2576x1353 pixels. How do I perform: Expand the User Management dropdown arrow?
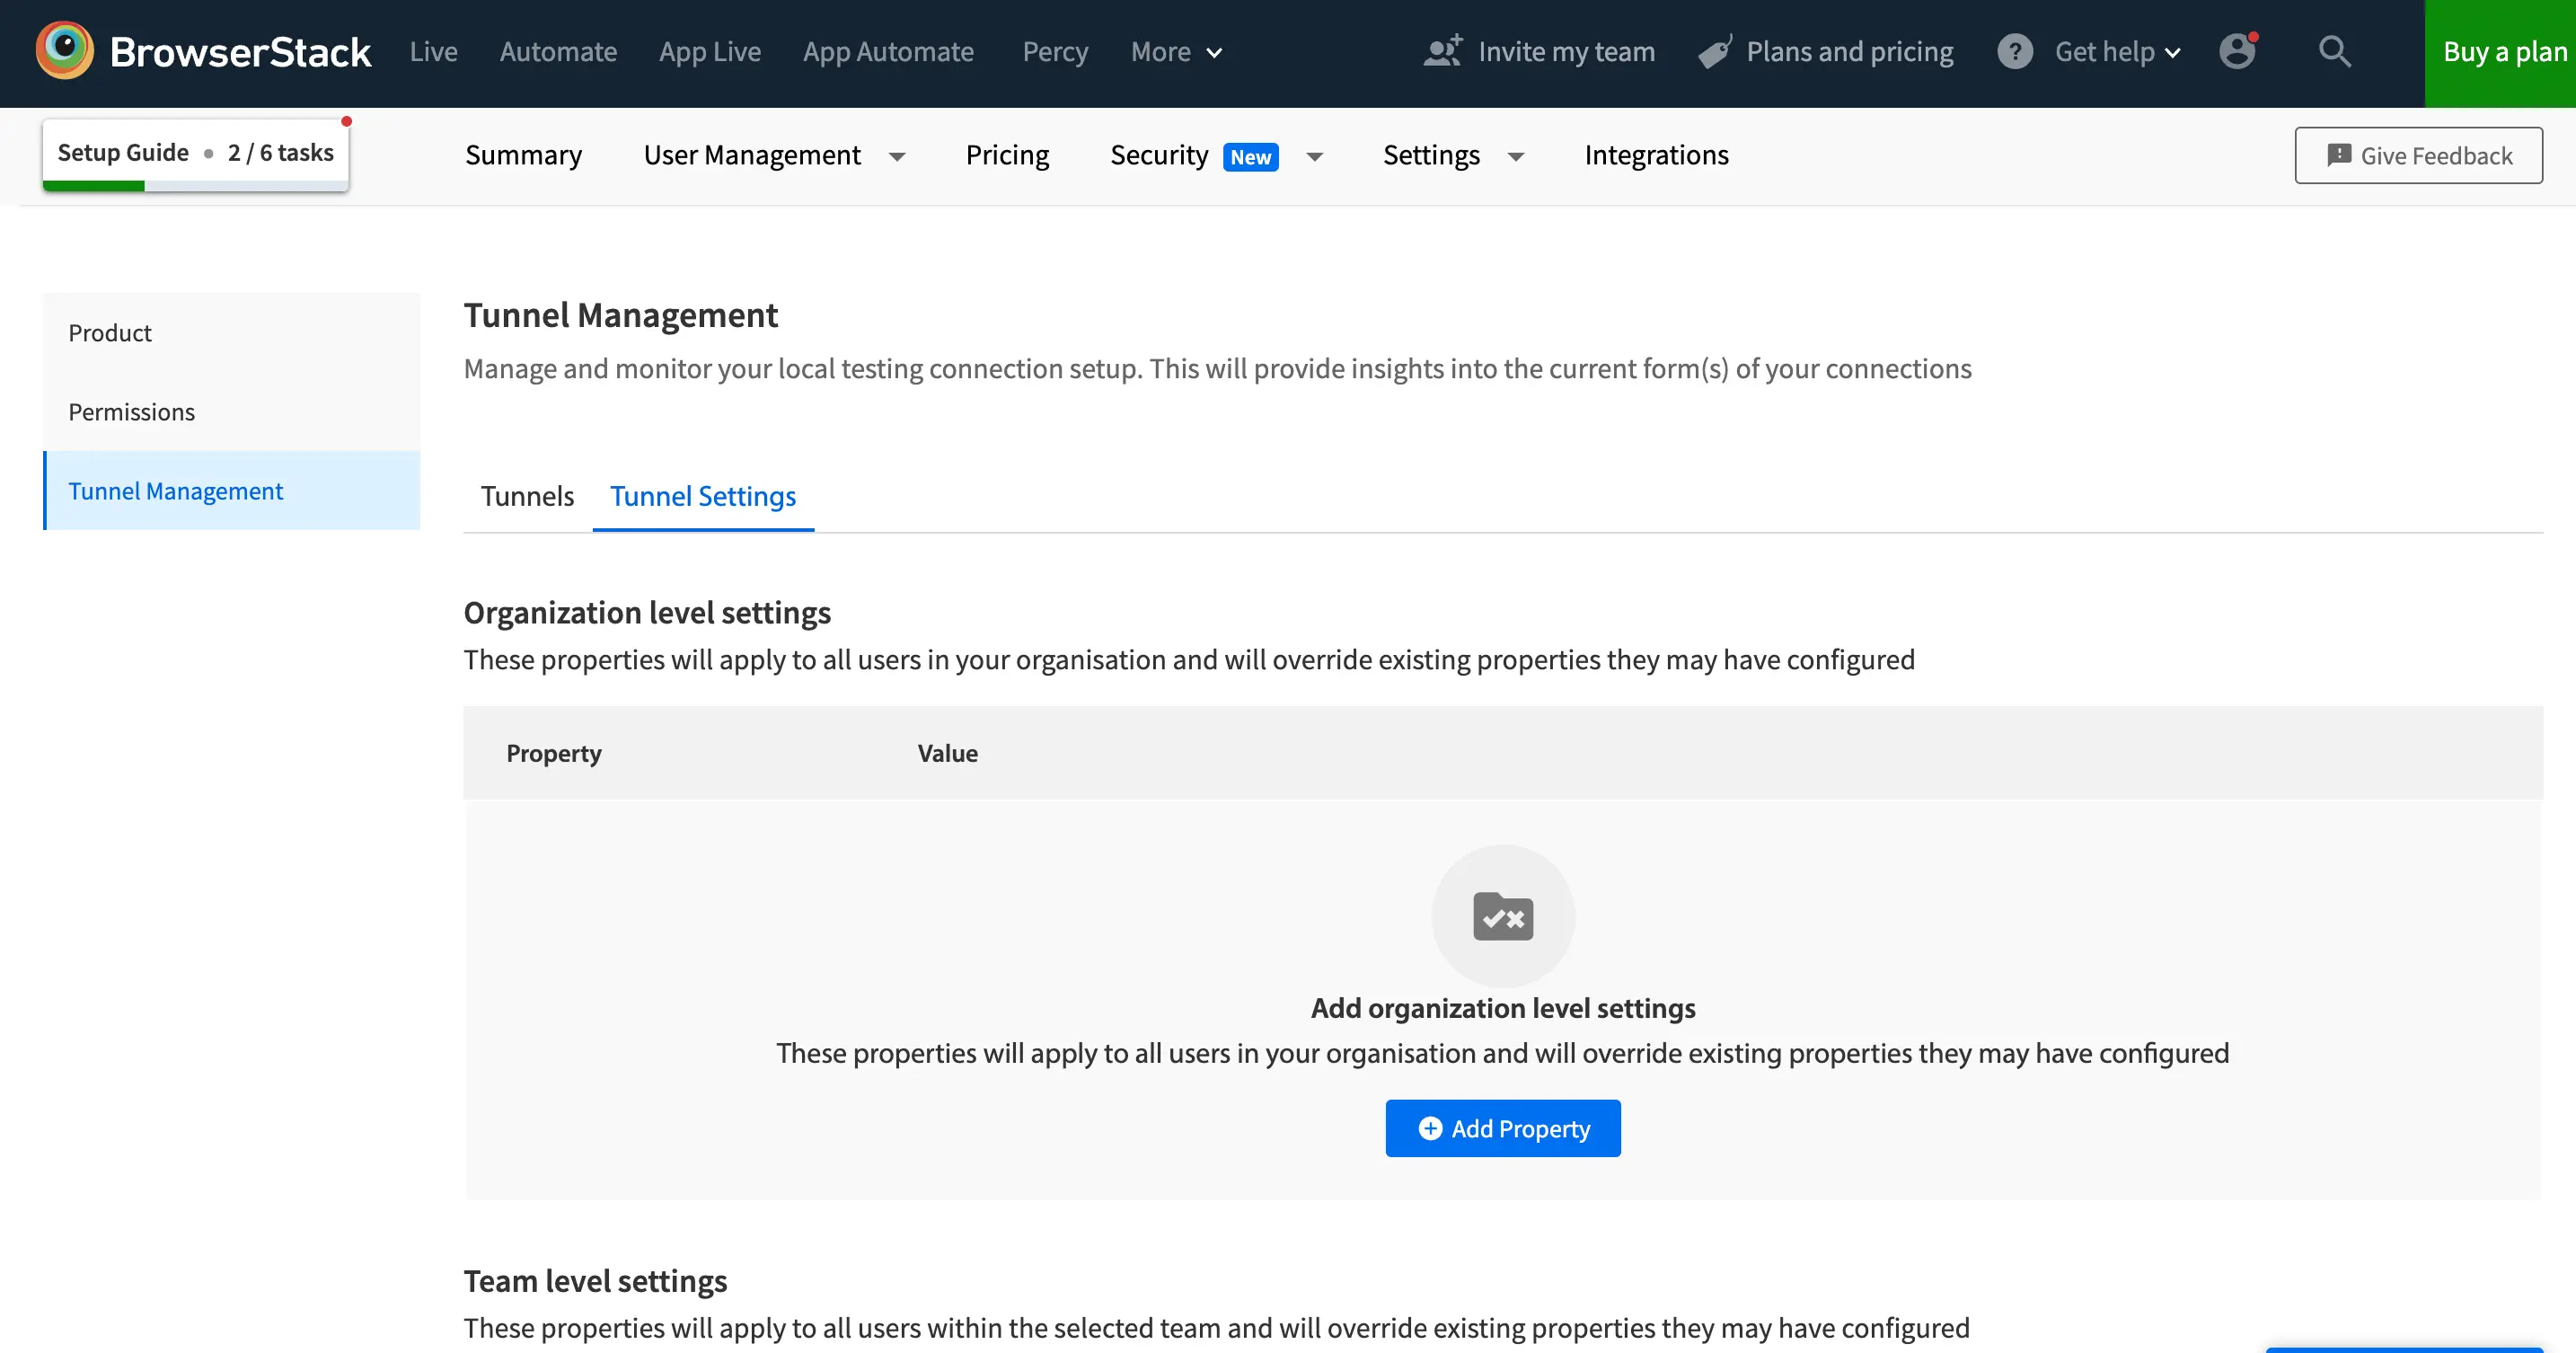tap(897, 157)
